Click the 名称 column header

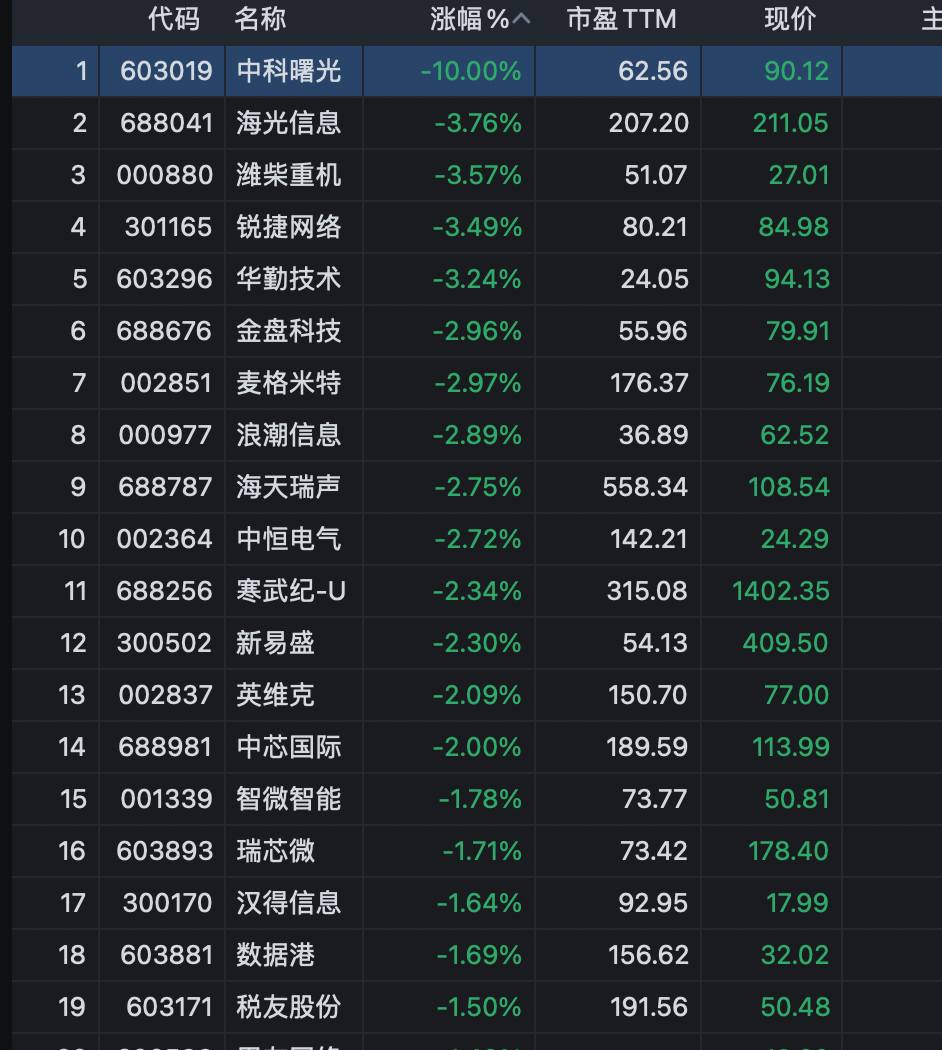260,19
